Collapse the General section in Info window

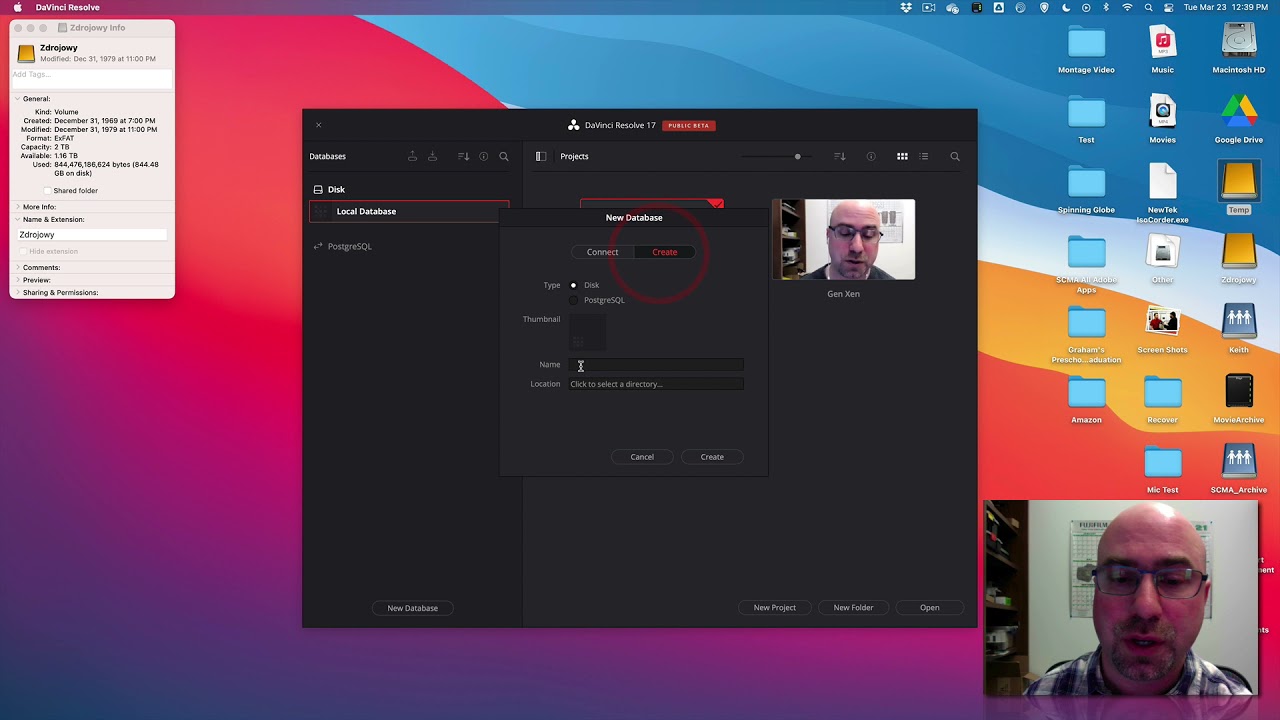17,99
